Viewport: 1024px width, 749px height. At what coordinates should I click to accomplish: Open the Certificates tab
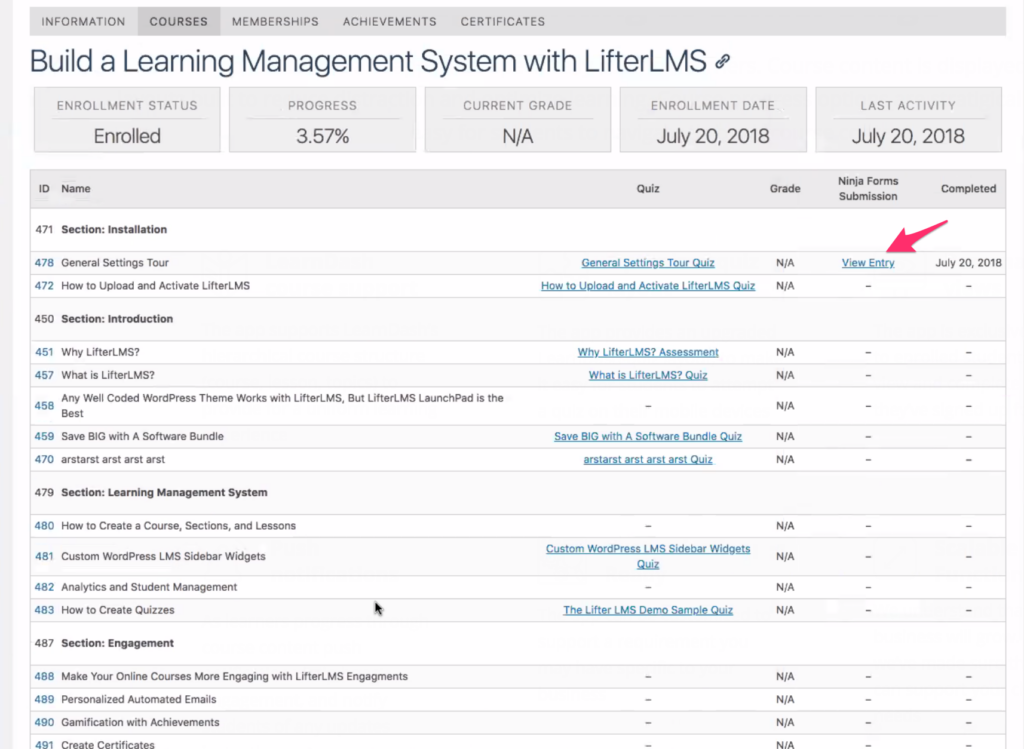coord(502,22)
